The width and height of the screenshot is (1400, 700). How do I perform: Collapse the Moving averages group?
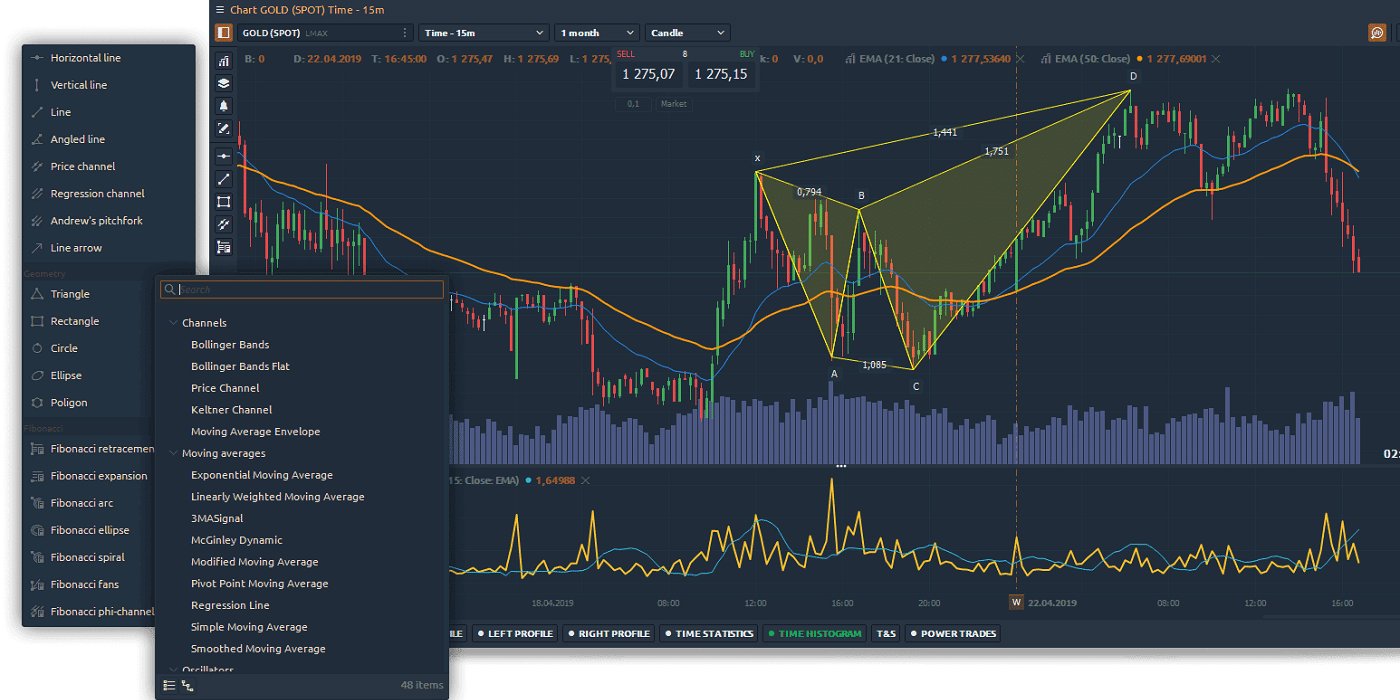[x=174, y=454]
